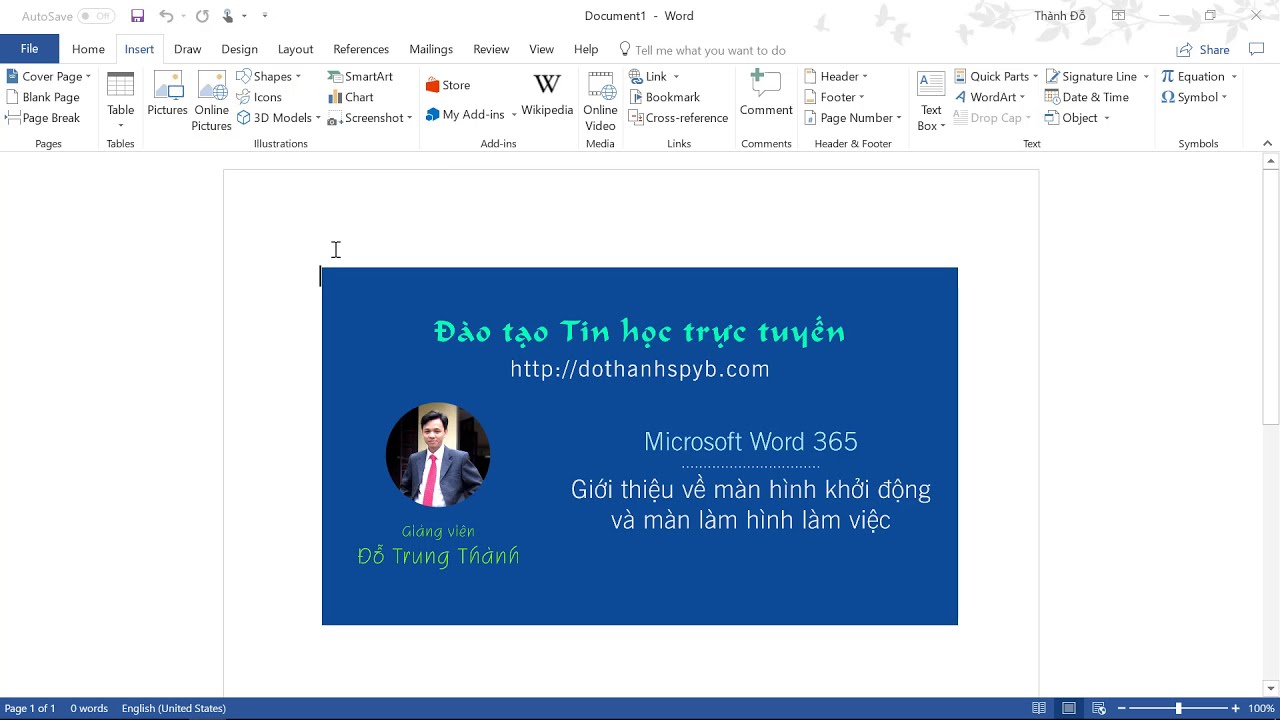
Task: Click the Online Video icon
Action: pos(600,100)
